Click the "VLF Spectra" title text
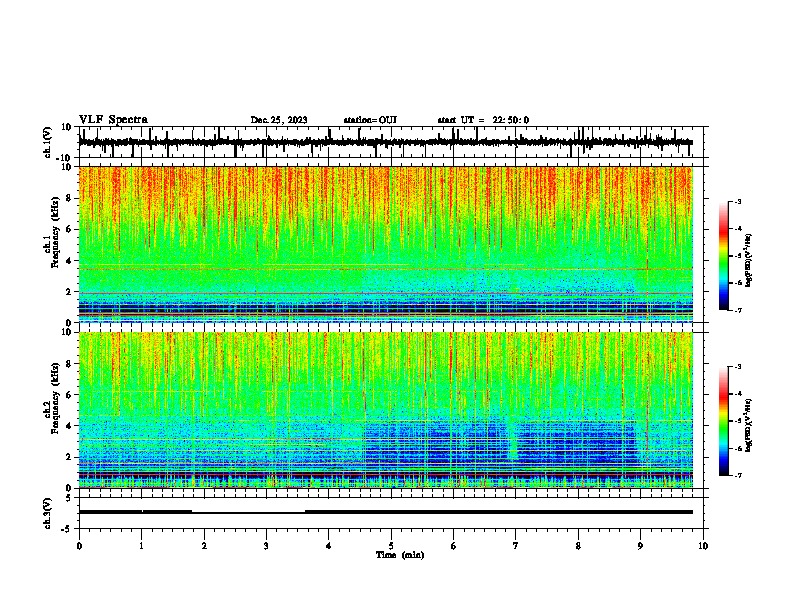The width and height of the screenshot is (792, 612). point(113,120)
